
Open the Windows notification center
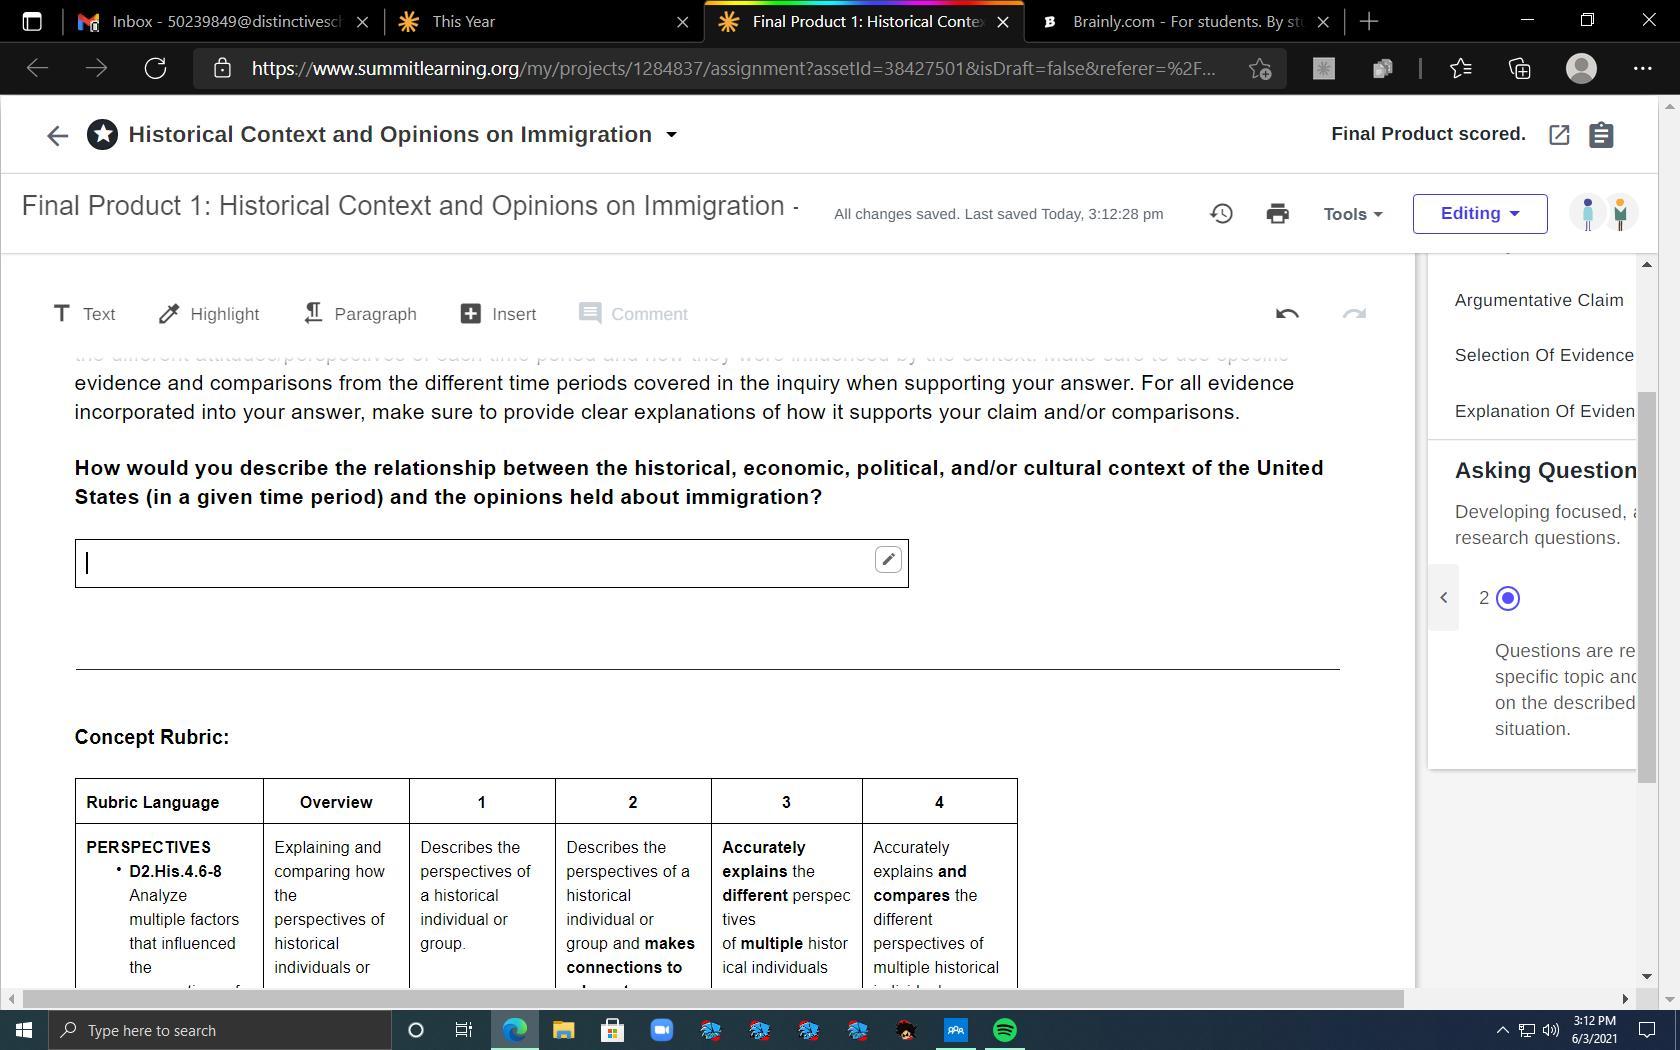point(1647,1030)
